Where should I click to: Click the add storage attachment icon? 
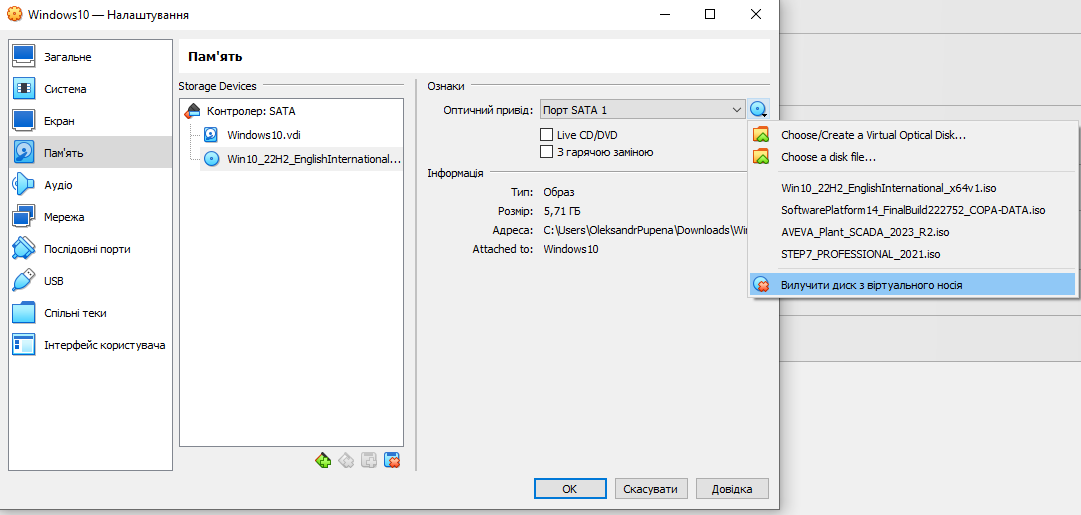[369, 460]
